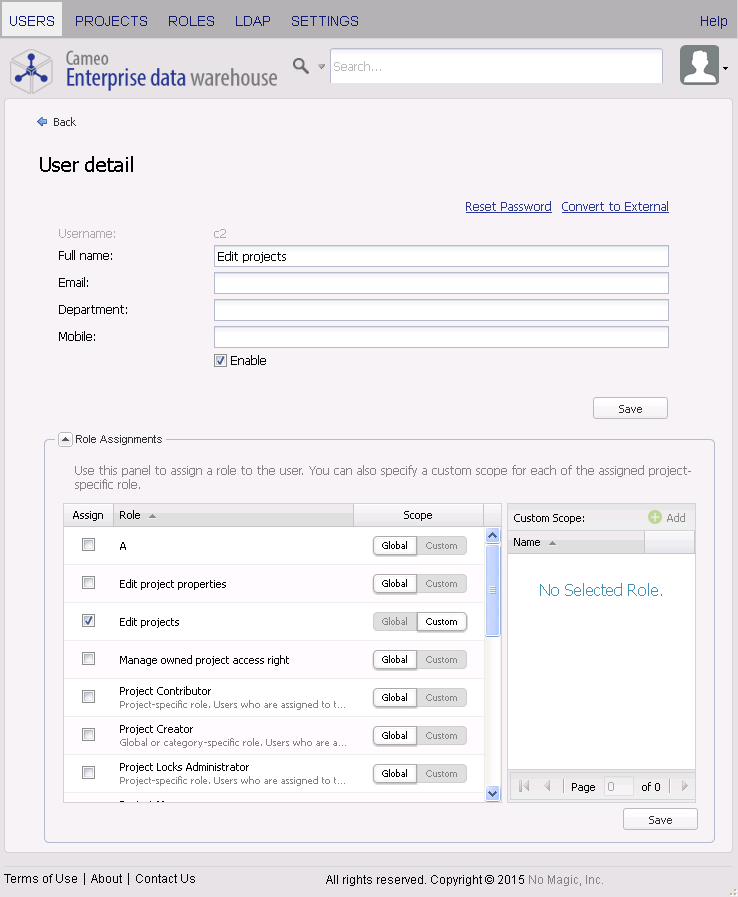Click the blue Back arrow icon
Screen dimensions: 738x897
(42, 122)
